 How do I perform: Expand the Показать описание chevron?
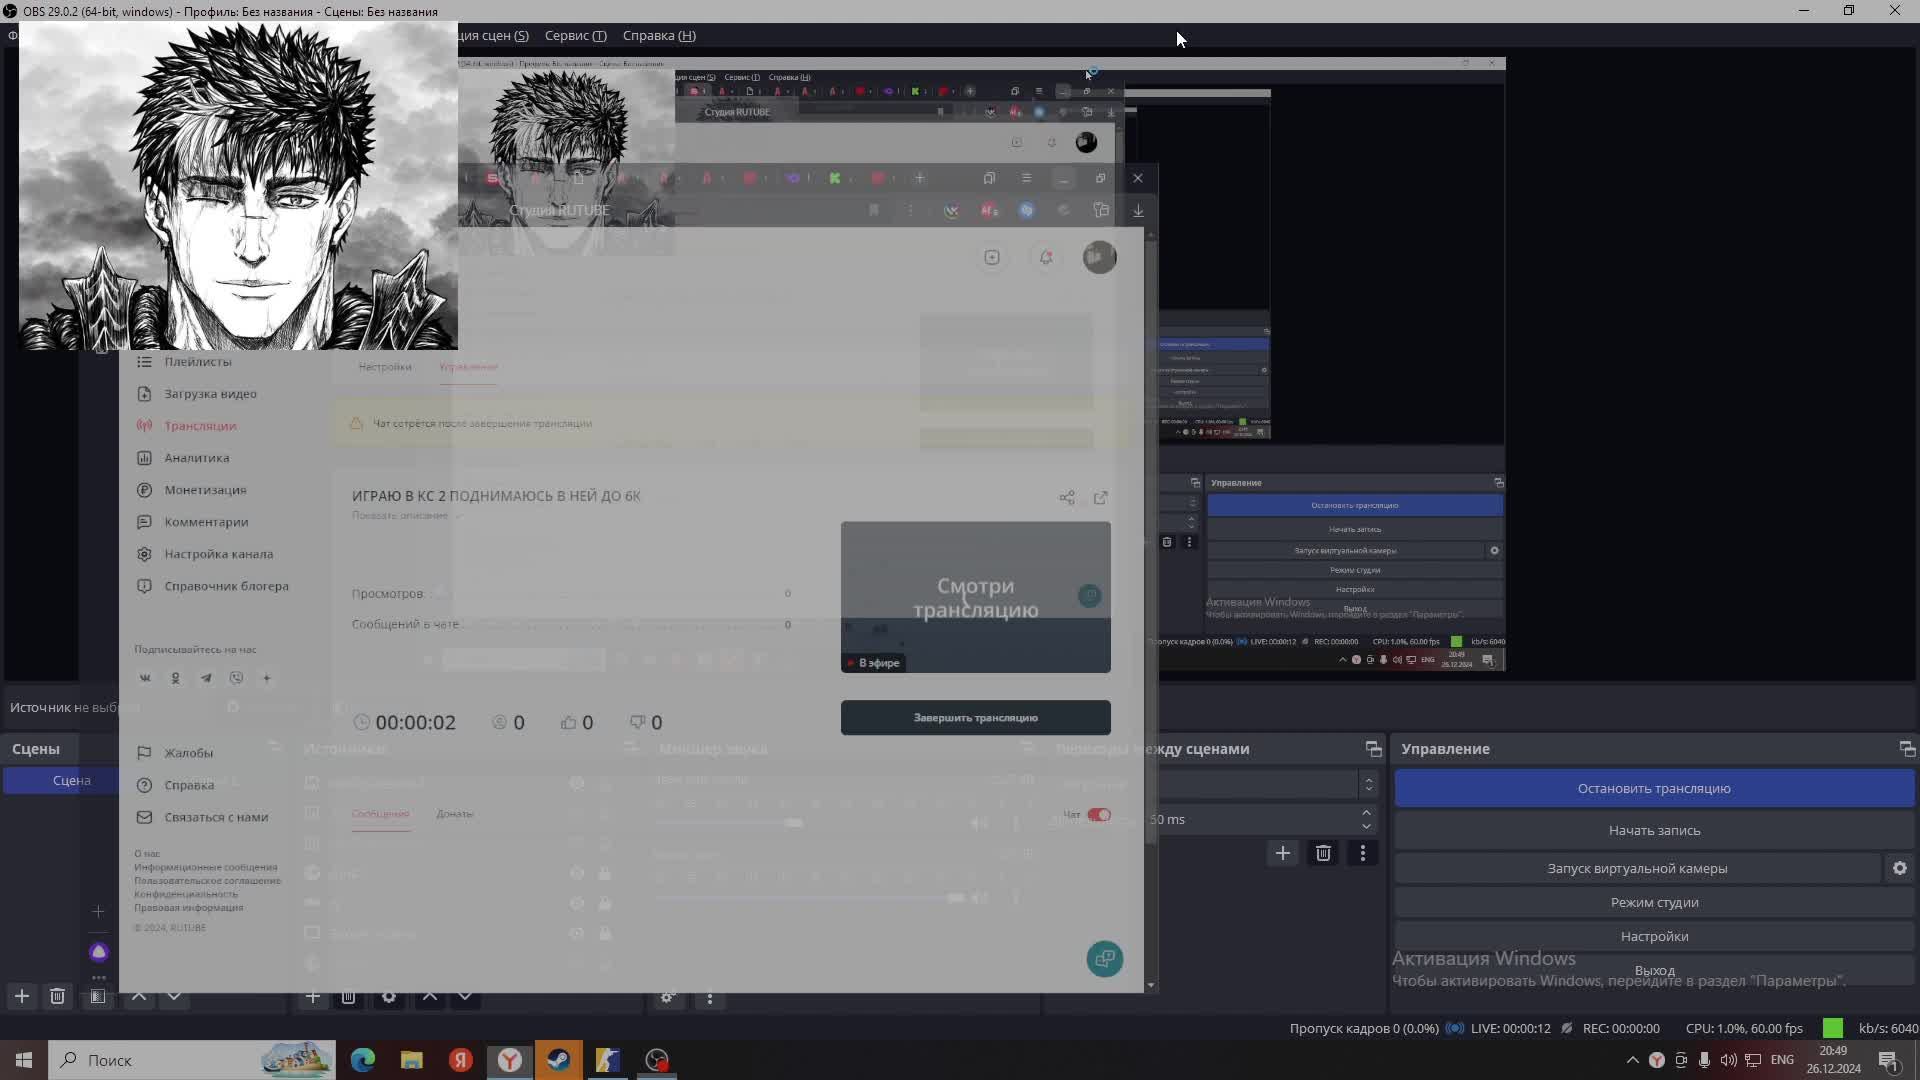460,516
